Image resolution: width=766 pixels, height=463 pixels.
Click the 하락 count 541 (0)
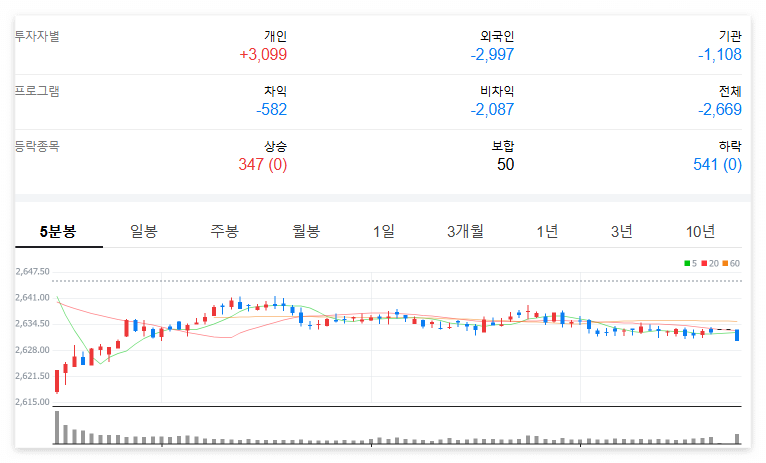click(x=717, y=165)
